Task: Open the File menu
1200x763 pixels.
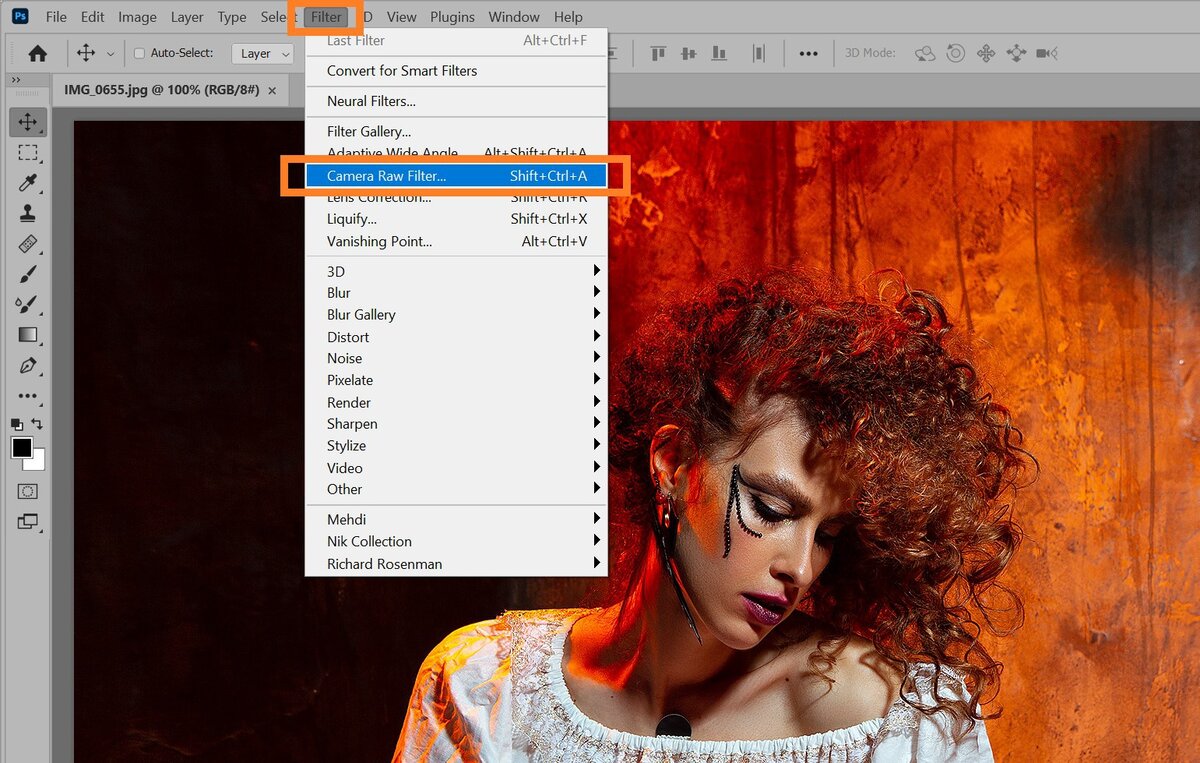Action: [56, 17]
